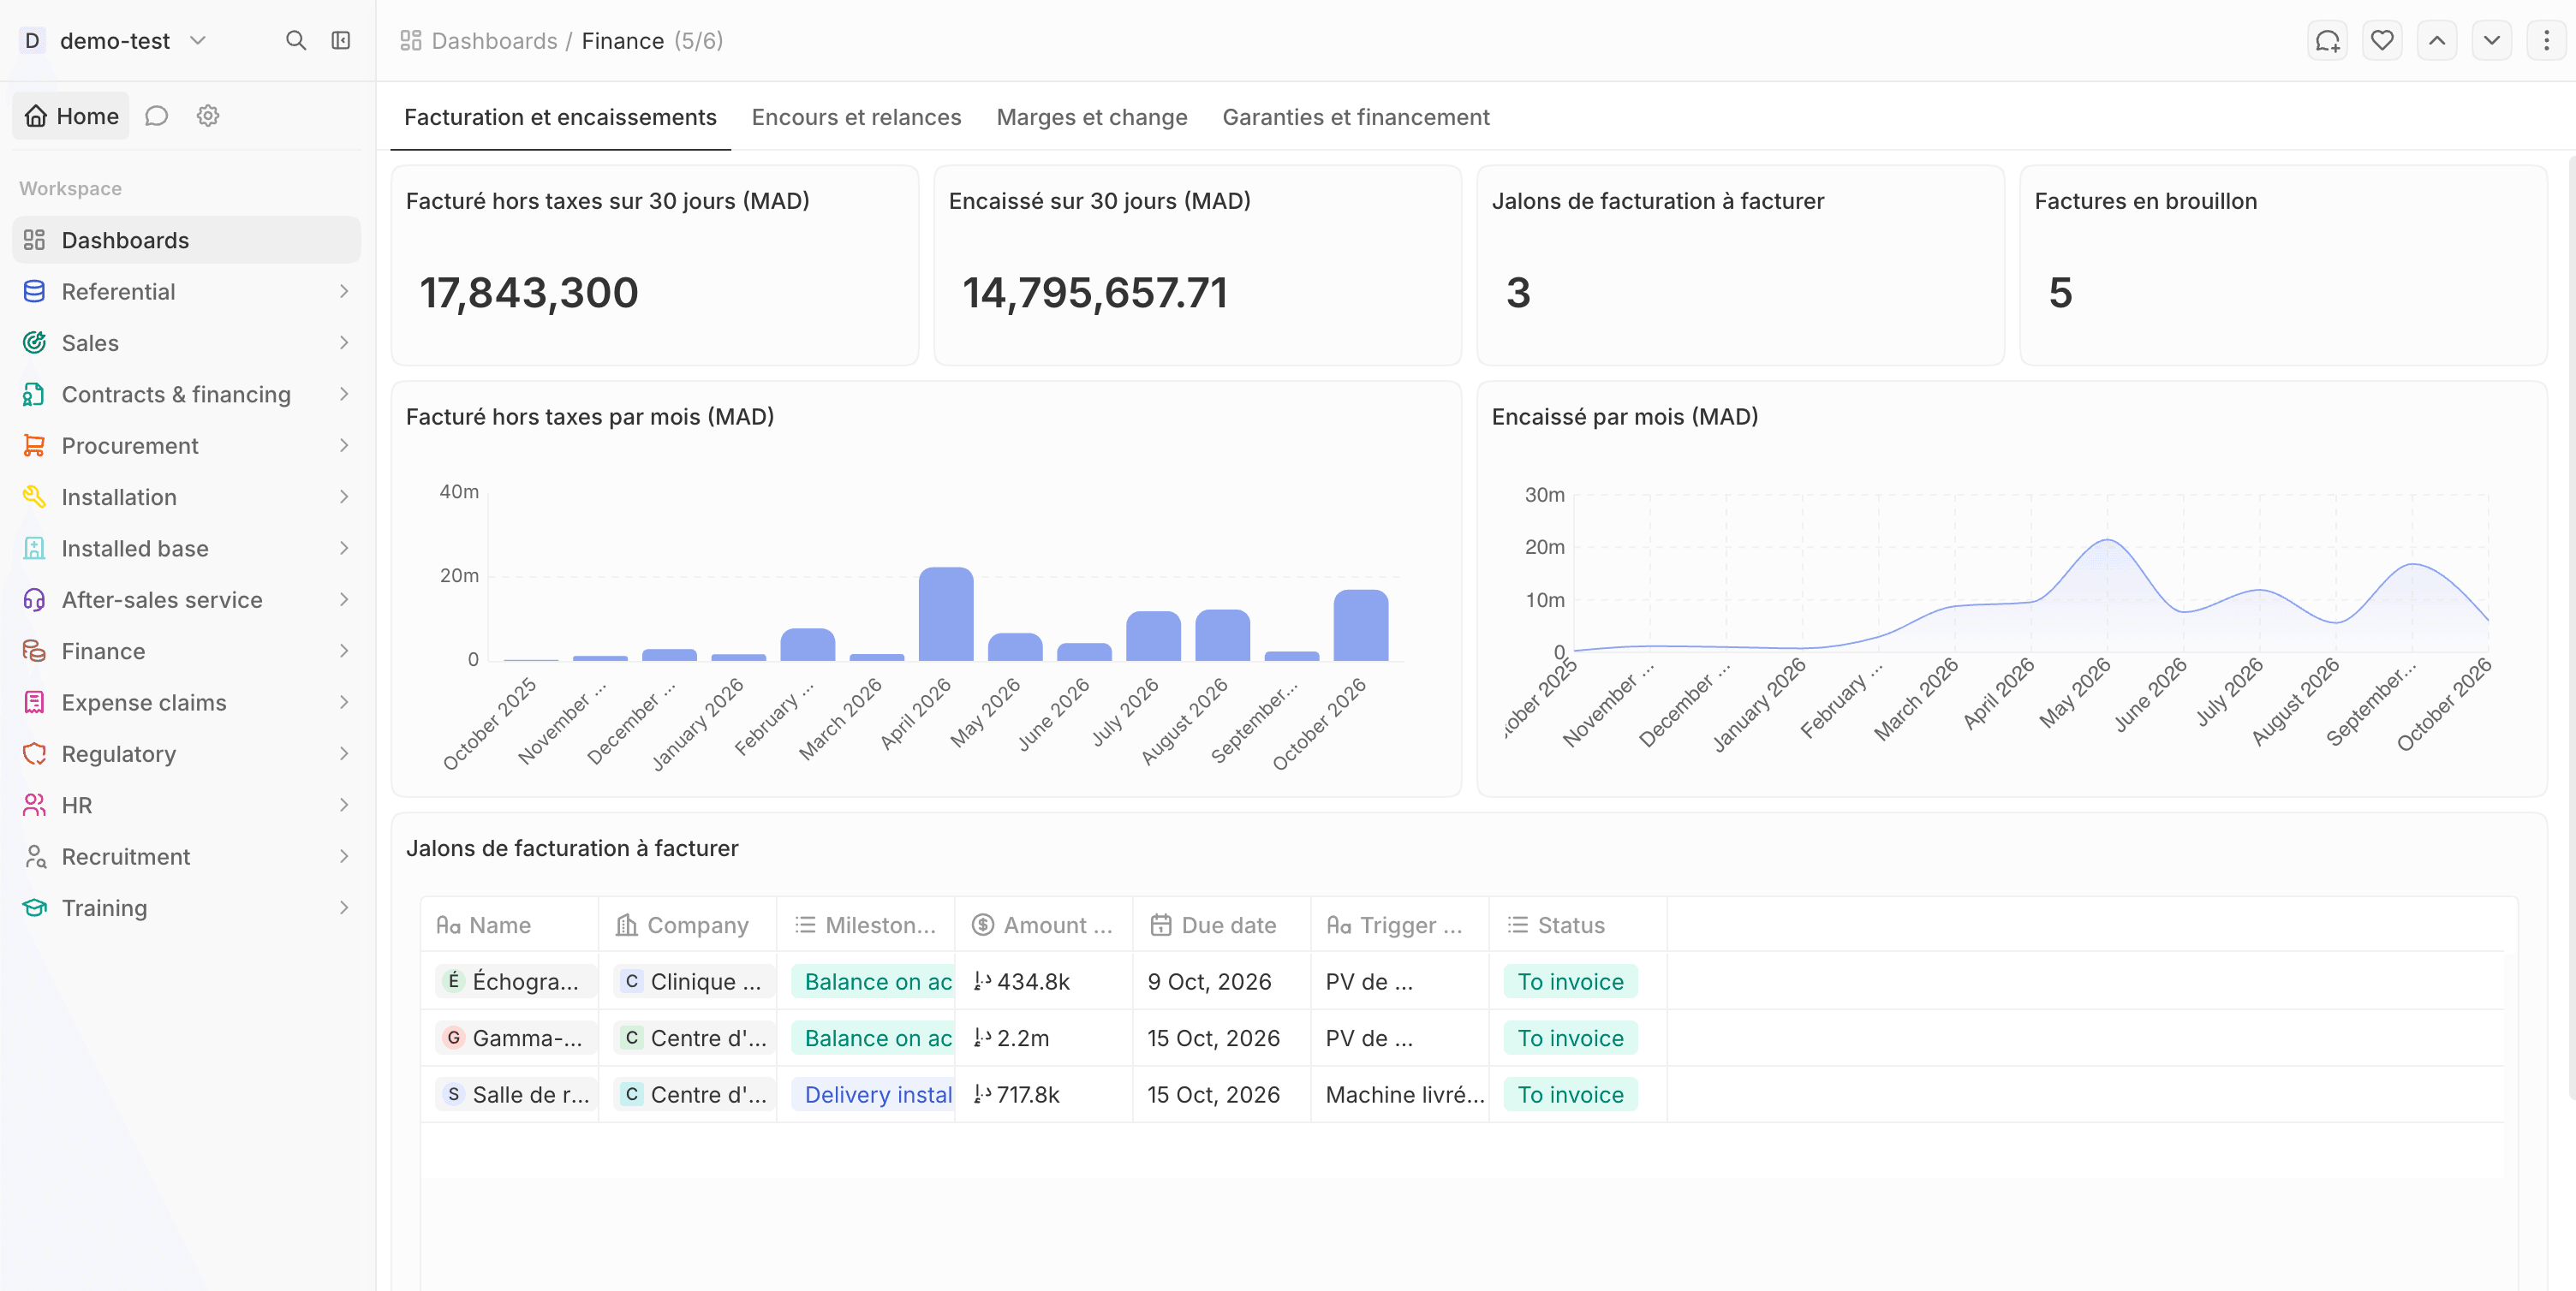The height and width of the screenshot is (1291, 2576).
Task: Select Dashboards in the sidebar
Action: pos(186,240)
